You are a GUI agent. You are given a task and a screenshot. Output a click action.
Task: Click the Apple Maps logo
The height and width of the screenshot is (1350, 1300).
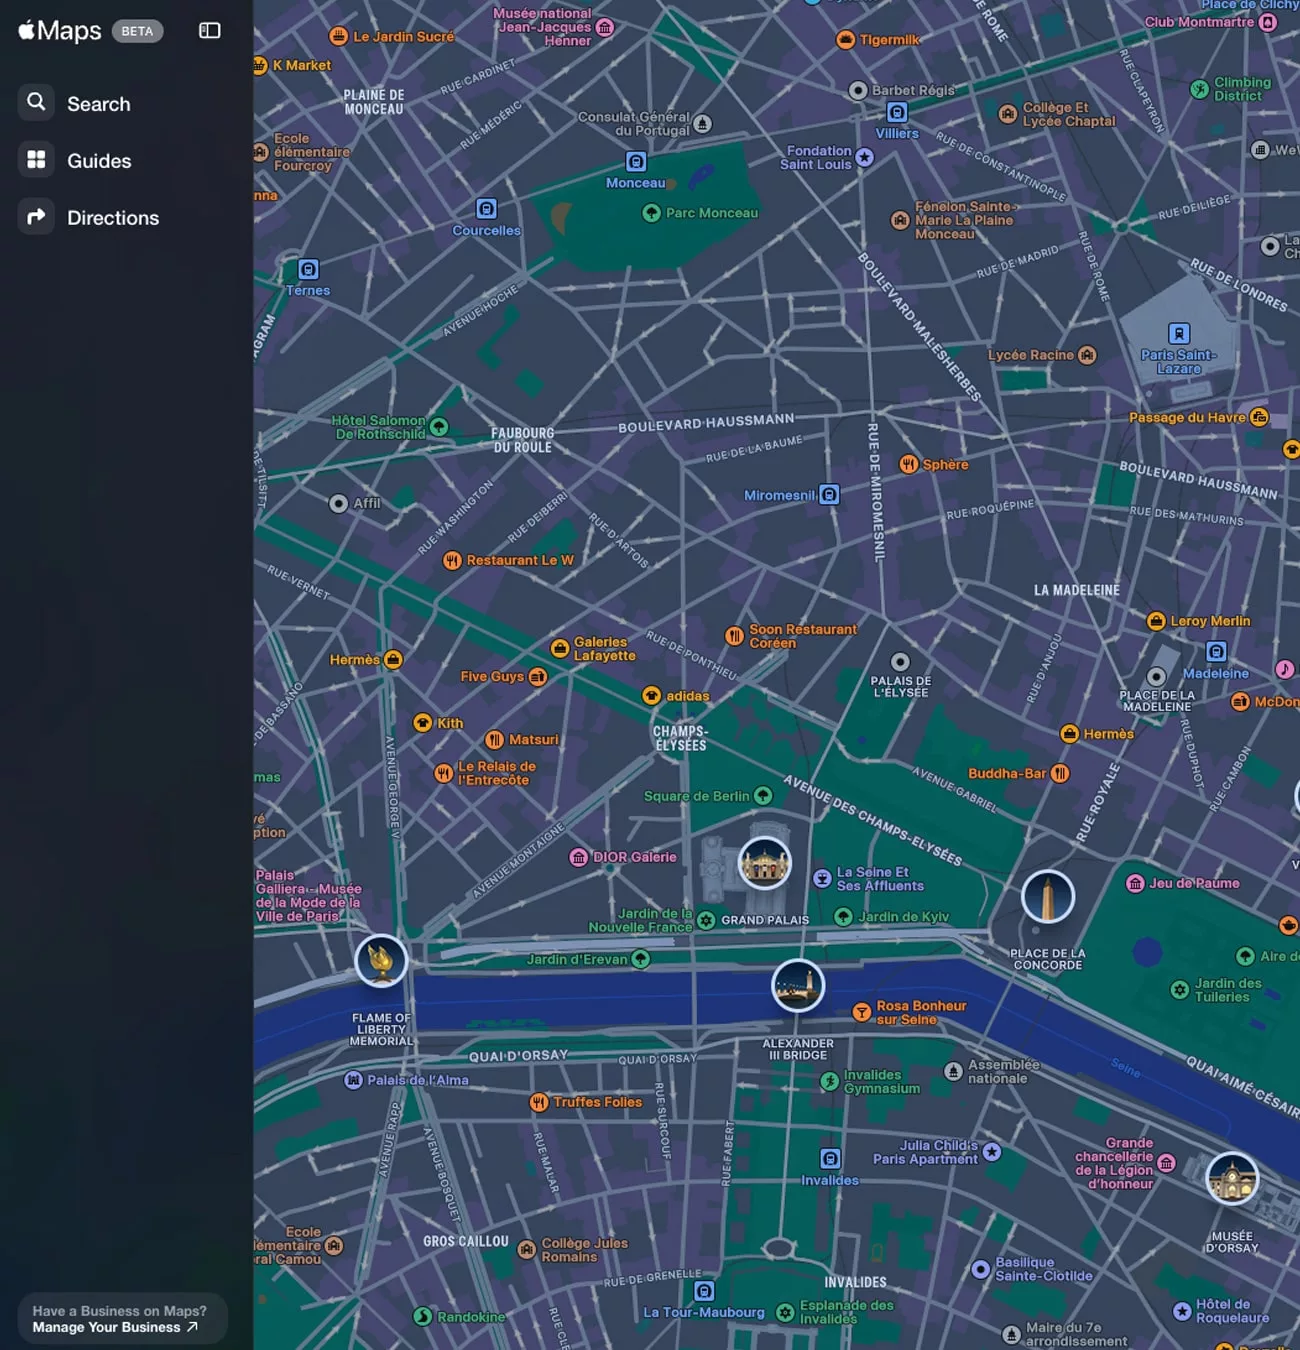[60, 31]
